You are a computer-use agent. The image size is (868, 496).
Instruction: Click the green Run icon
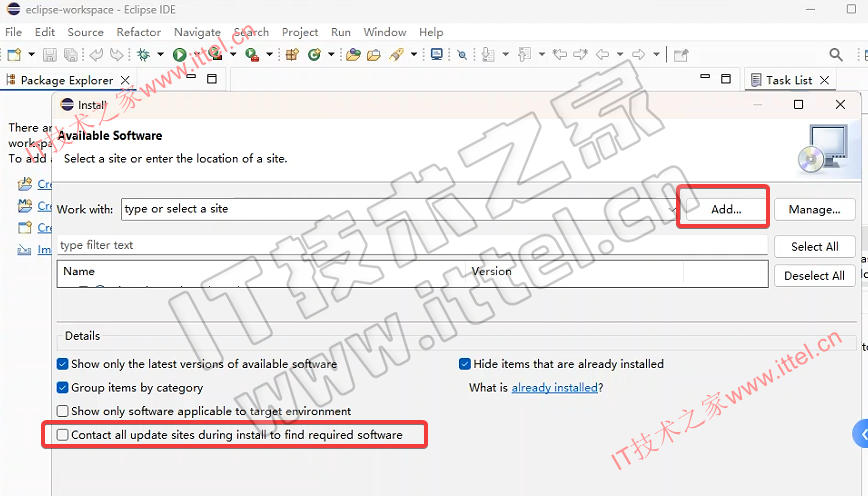[179, 54]
